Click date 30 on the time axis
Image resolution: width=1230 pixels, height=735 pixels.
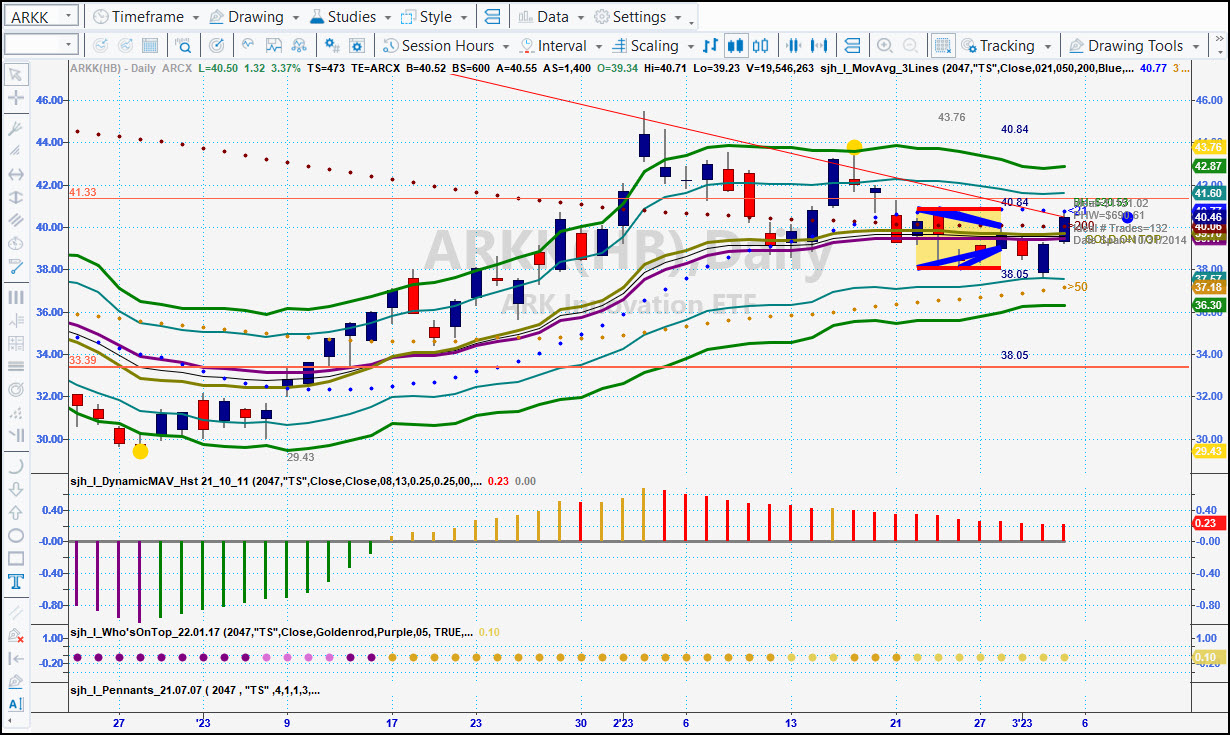(581, 722)
